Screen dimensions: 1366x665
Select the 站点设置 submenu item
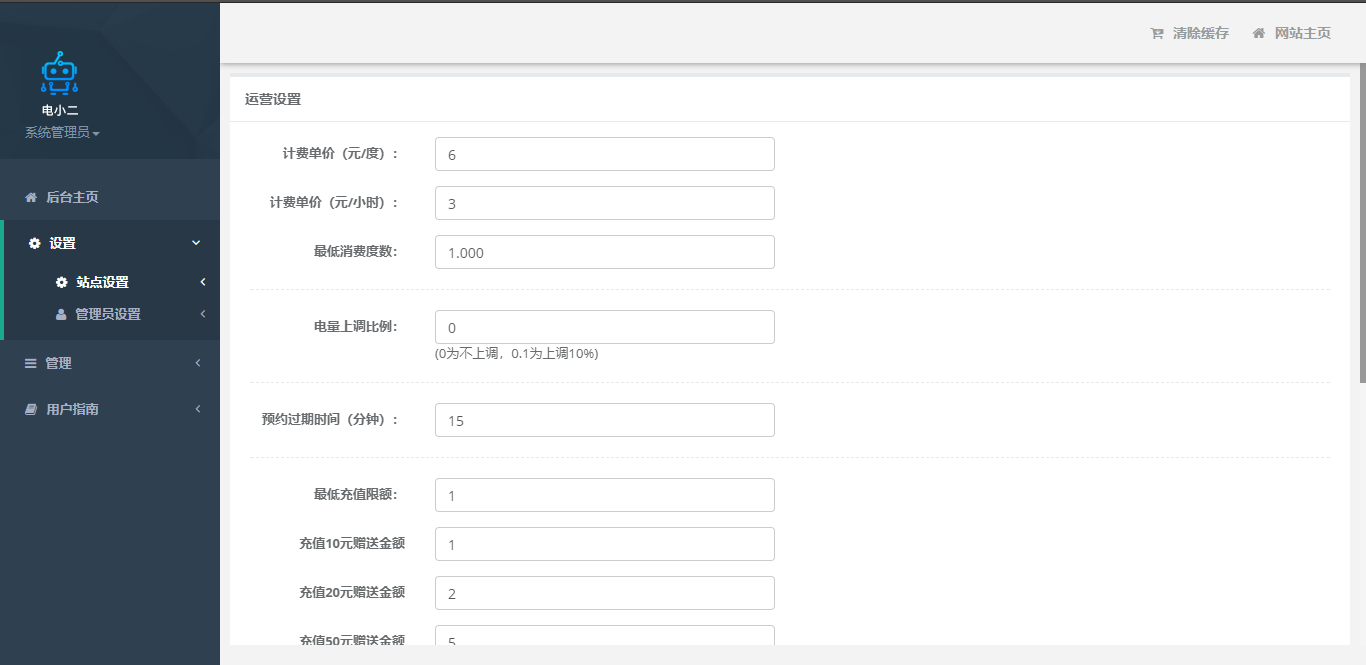(x=102, y=282)
